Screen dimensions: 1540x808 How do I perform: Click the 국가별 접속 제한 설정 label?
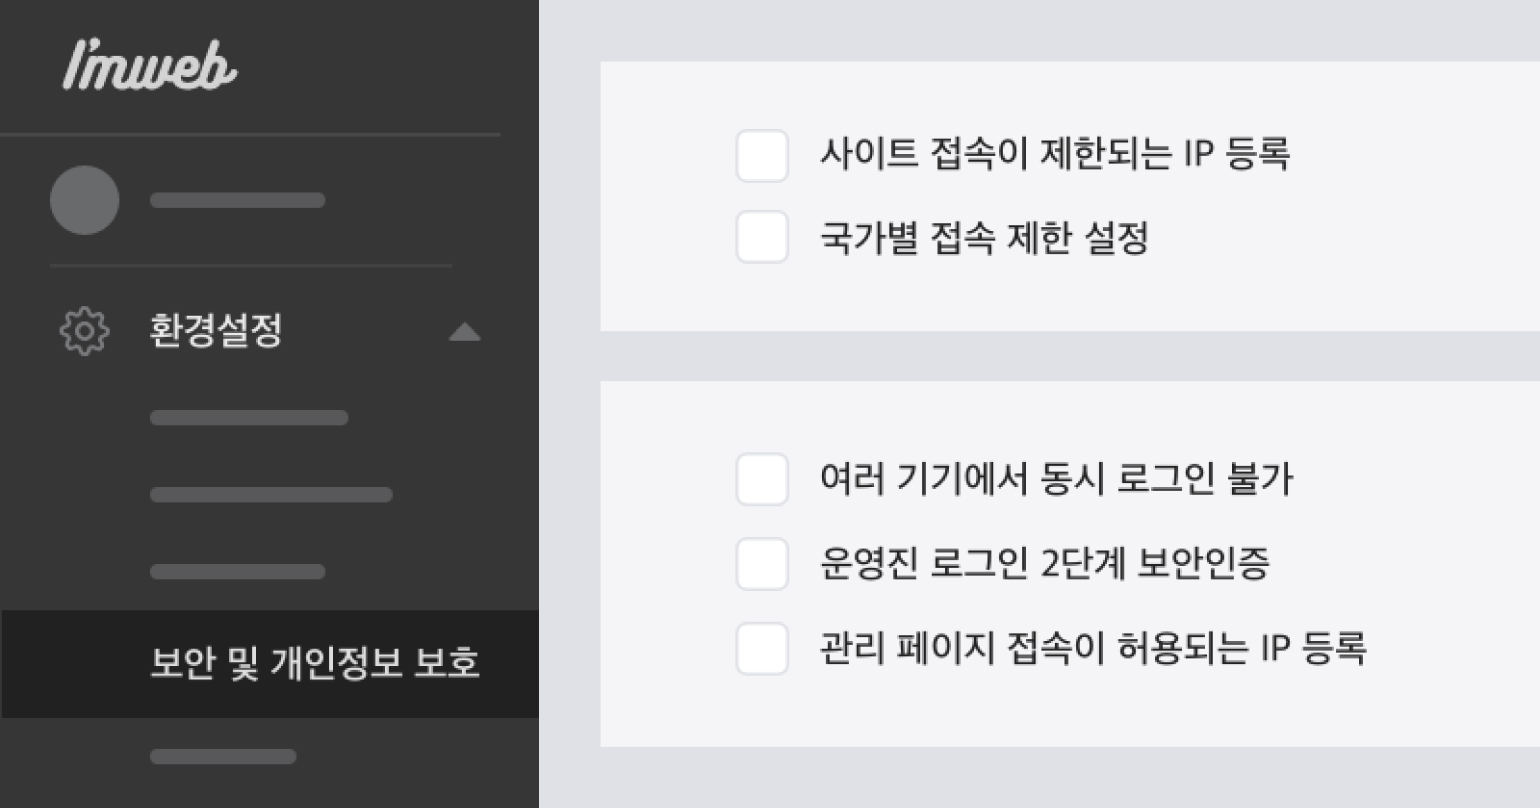click(x=984, y=238)
